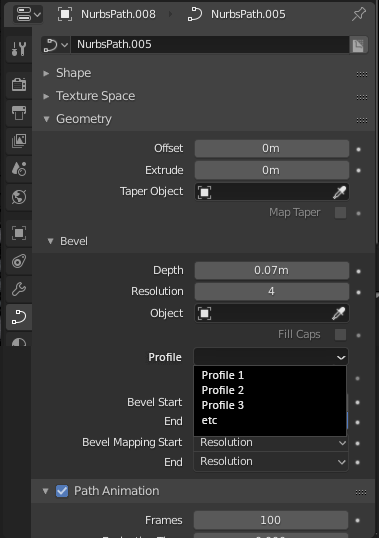
Task: Open the editor type menu
Action: click(x=28, y=14)
